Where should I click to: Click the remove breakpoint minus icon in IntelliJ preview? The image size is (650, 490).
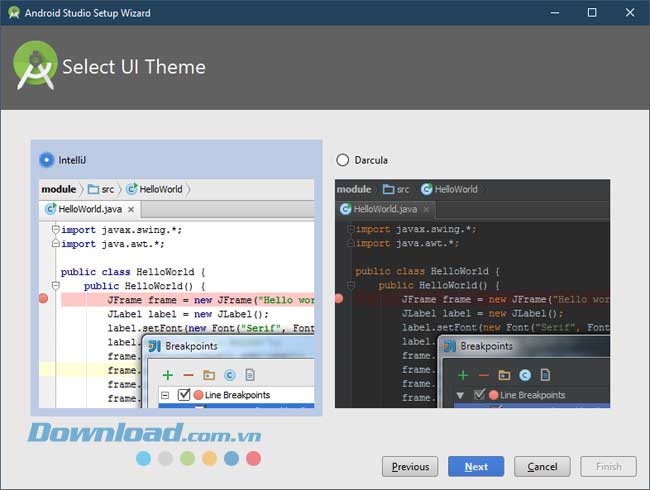[189, 375]
